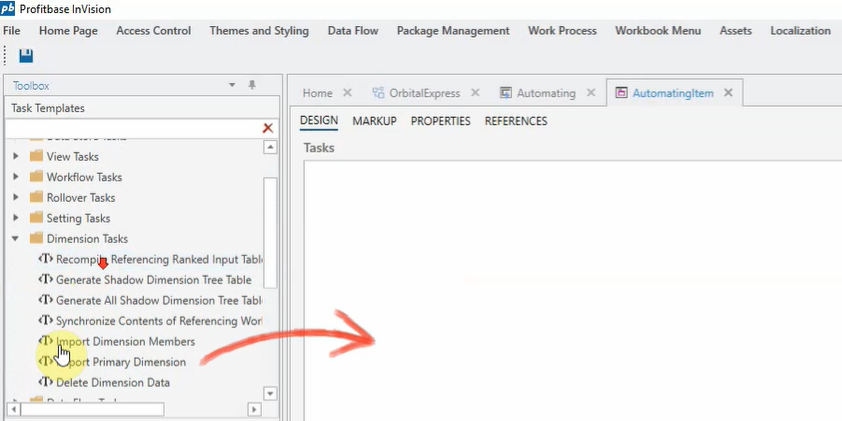Click the tree vertical scrollbar down arrow
Viewport: 842px width, 421px height.
click(x=270, y=394)
